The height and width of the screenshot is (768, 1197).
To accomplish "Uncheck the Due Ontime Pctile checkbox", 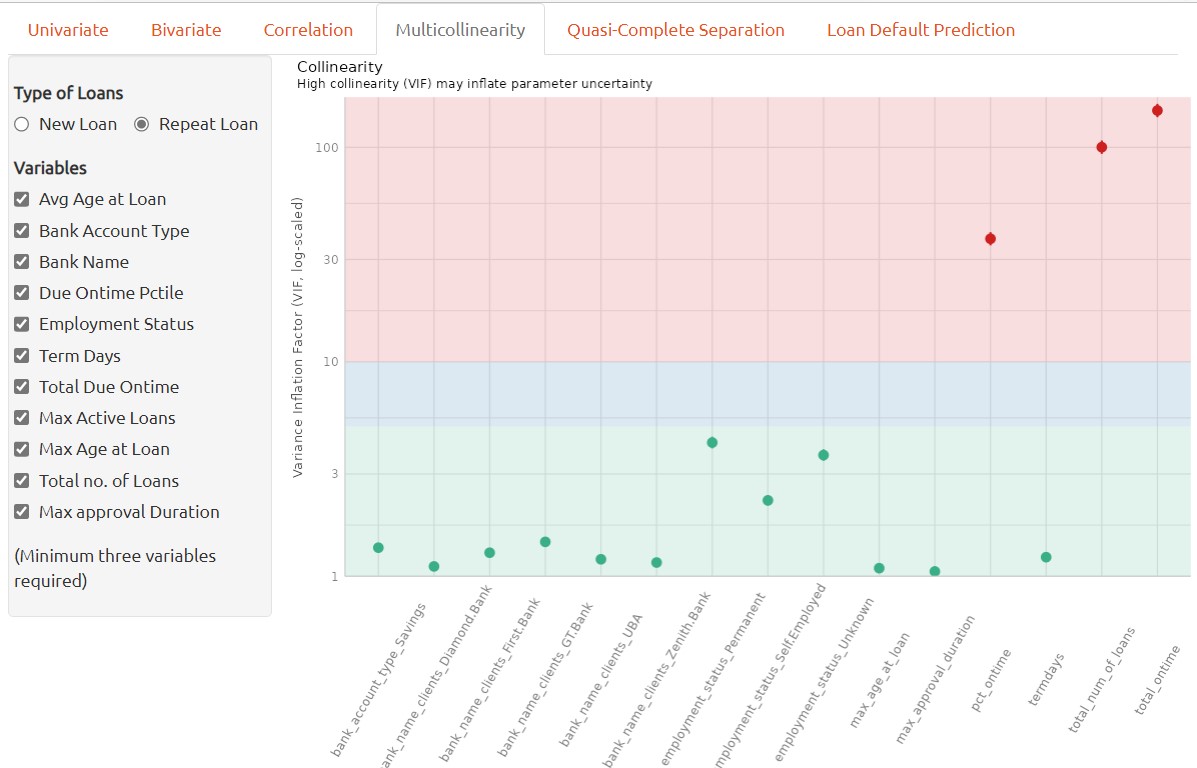I will tap(22, 293).
